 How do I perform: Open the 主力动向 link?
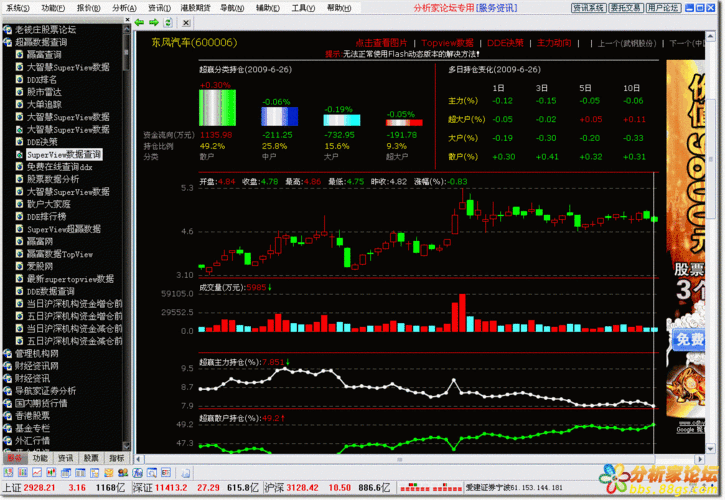(x=554, y=43)
